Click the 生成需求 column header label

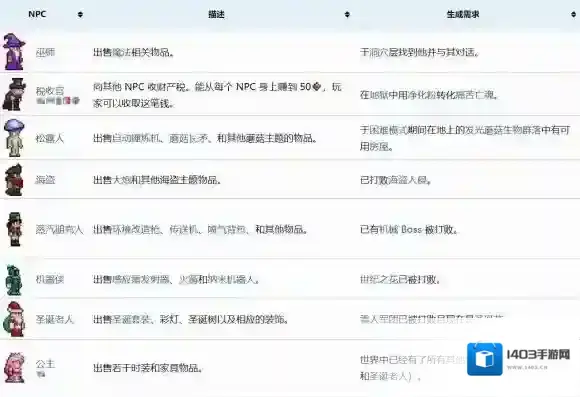[x=463, y=14]
